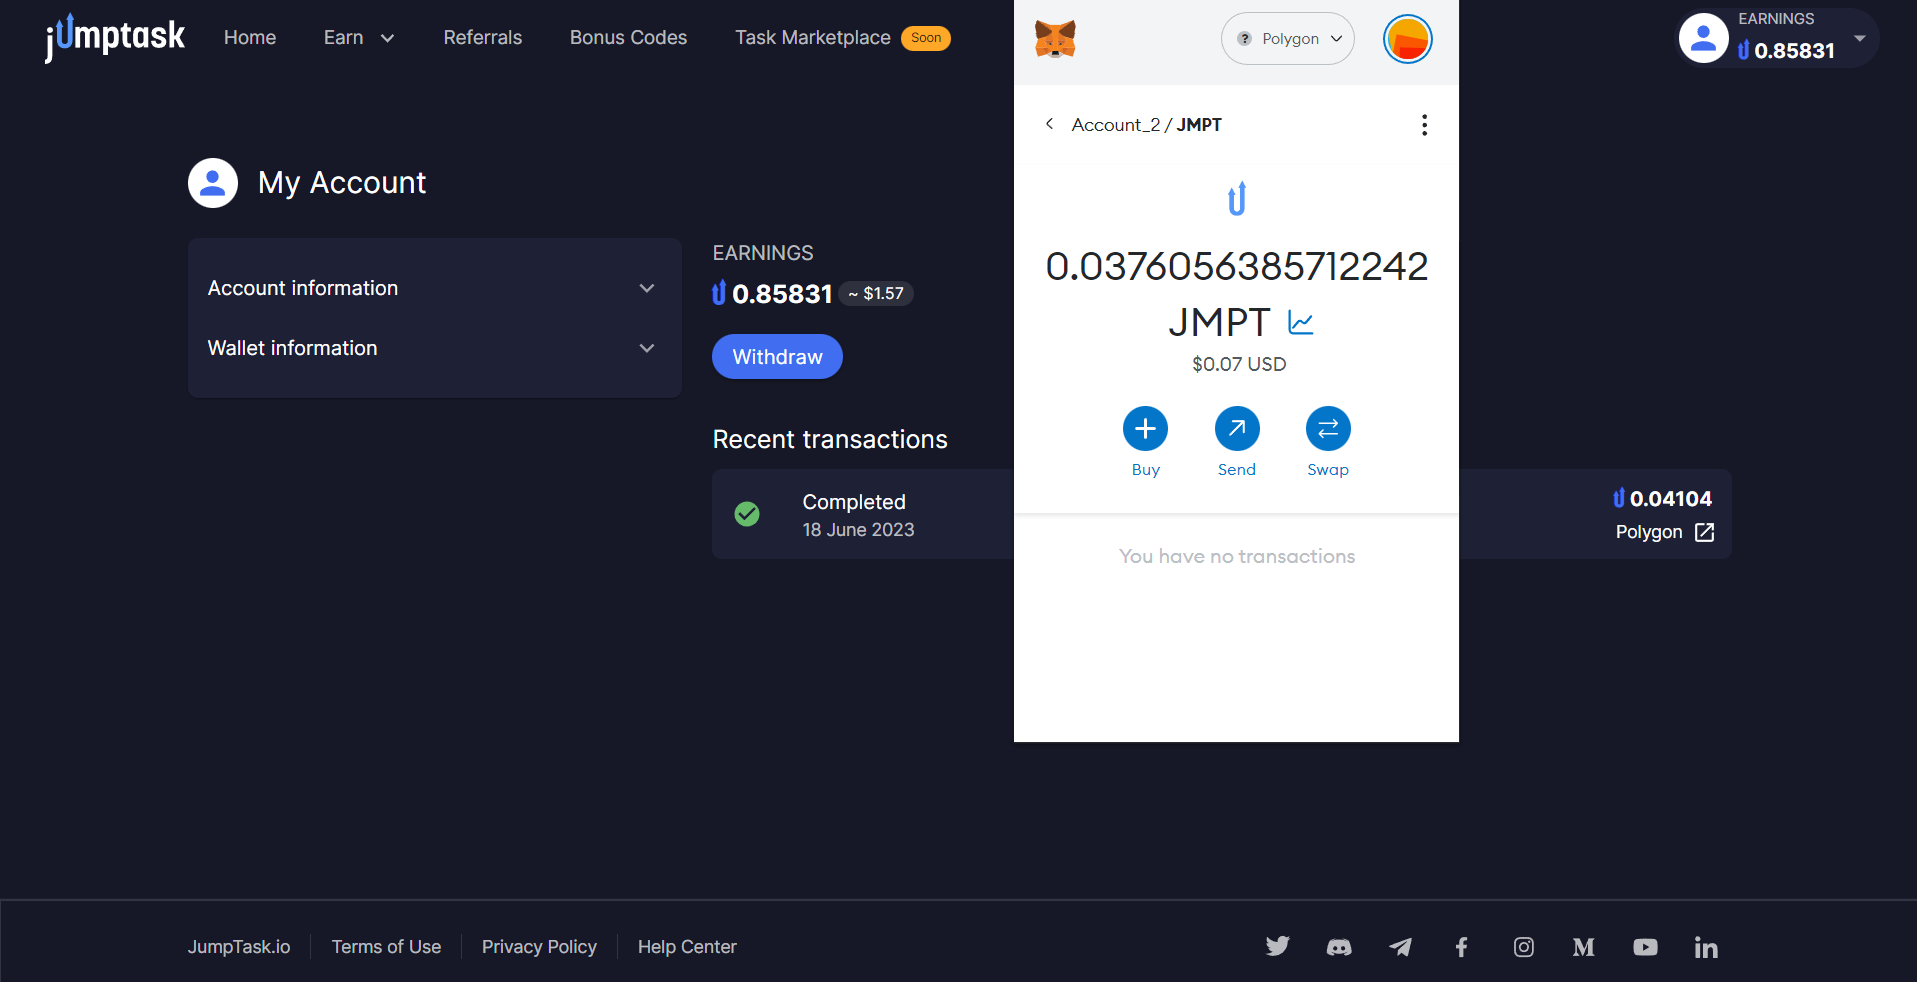Click the $0.07 USD value
The width and height of the screenshot is (1917, 982).
1239,364
